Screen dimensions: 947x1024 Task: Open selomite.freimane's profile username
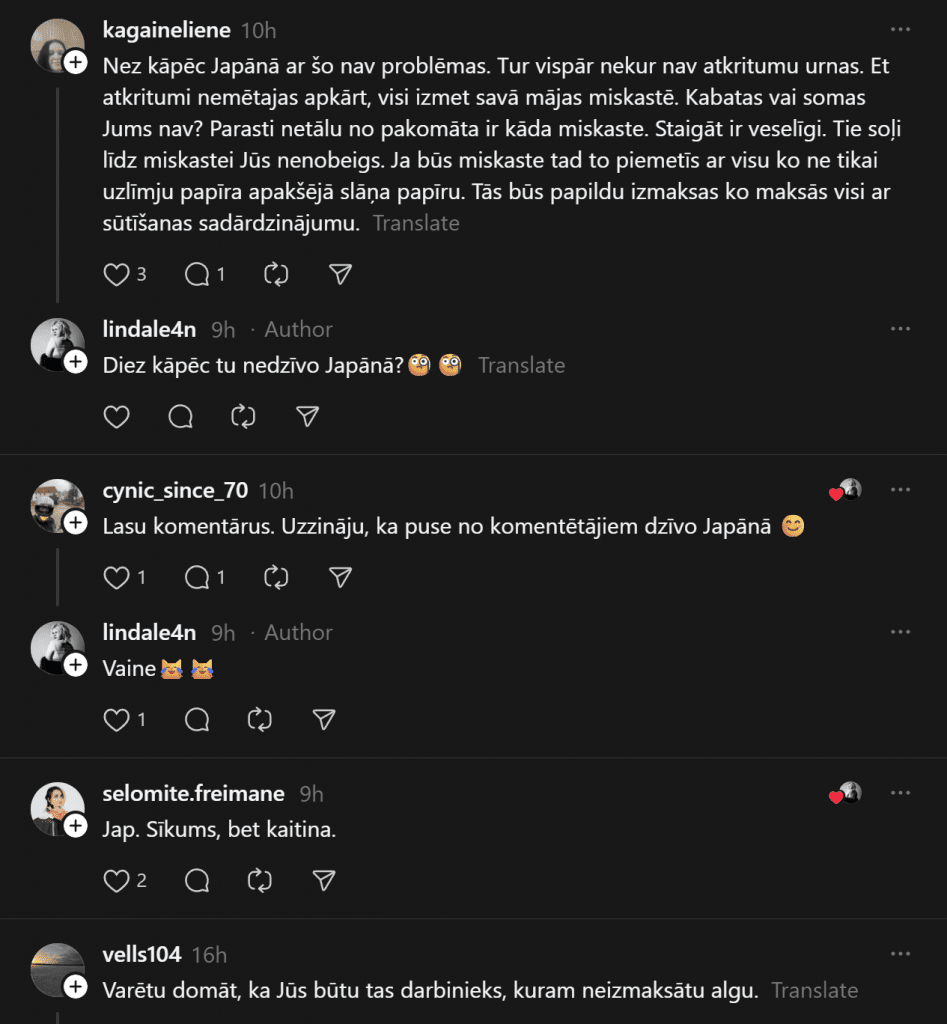click(x=193, y=793)
